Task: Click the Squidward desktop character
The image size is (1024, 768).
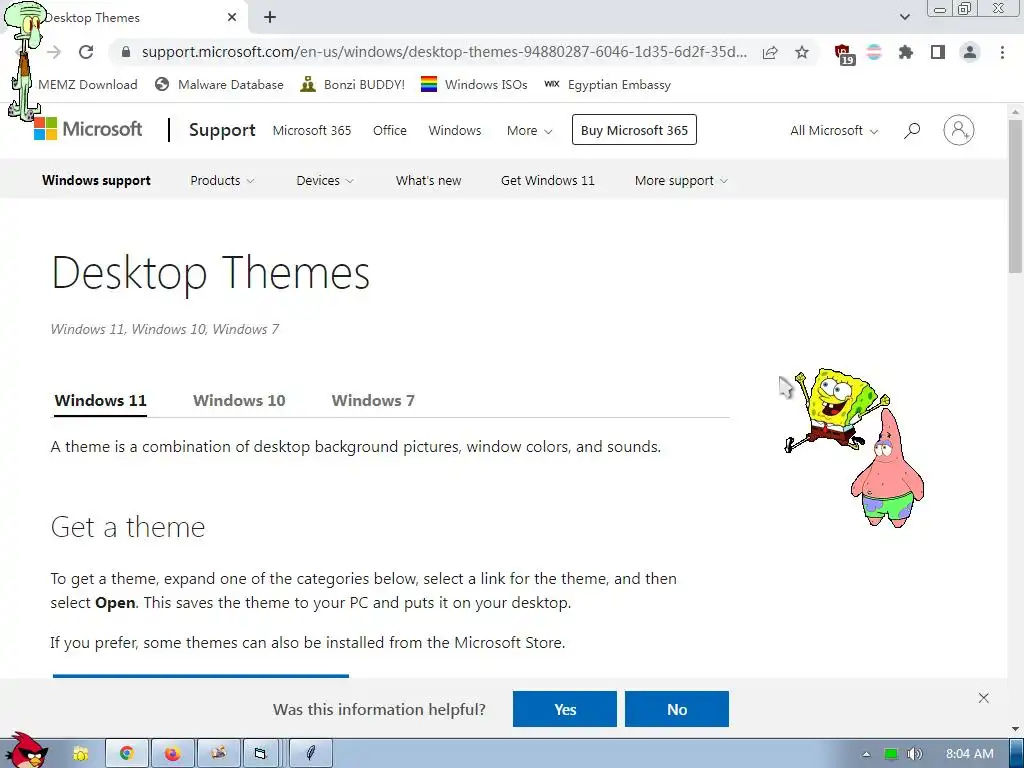Action: pyautogui.click(x=25, y=62)
